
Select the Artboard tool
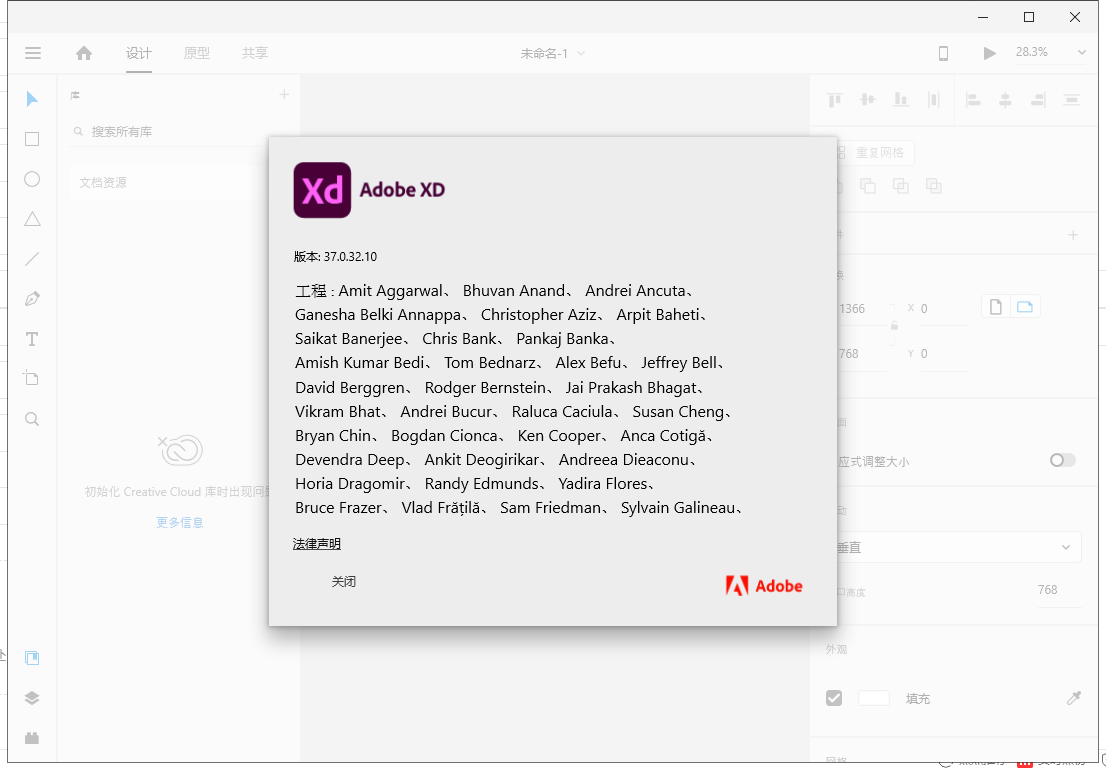[32, 378]
